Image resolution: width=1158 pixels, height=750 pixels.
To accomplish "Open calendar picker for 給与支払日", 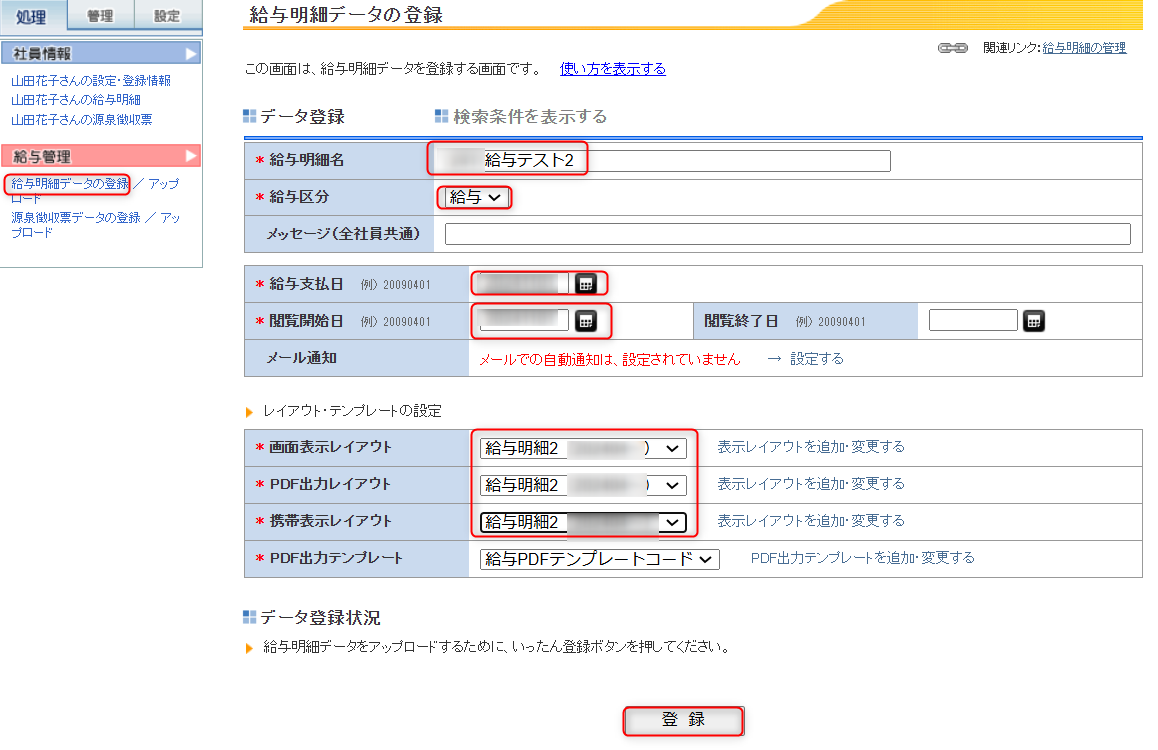I will (586, 283).
